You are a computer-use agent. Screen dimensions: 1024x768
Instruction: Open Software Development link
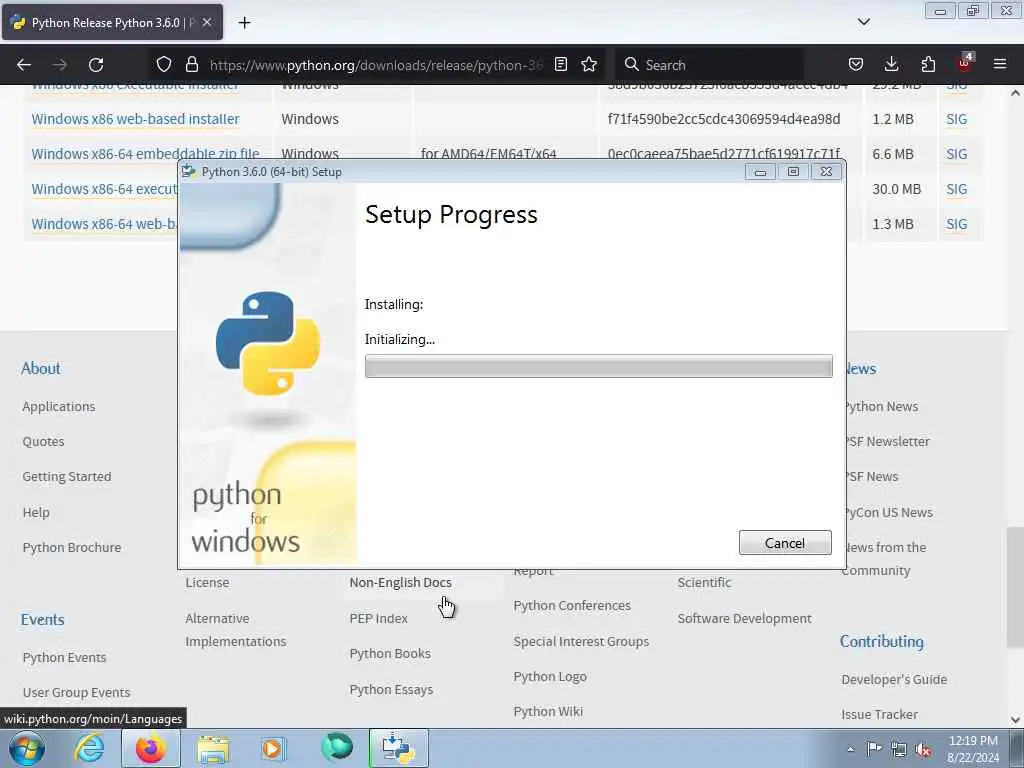(744, 618)
